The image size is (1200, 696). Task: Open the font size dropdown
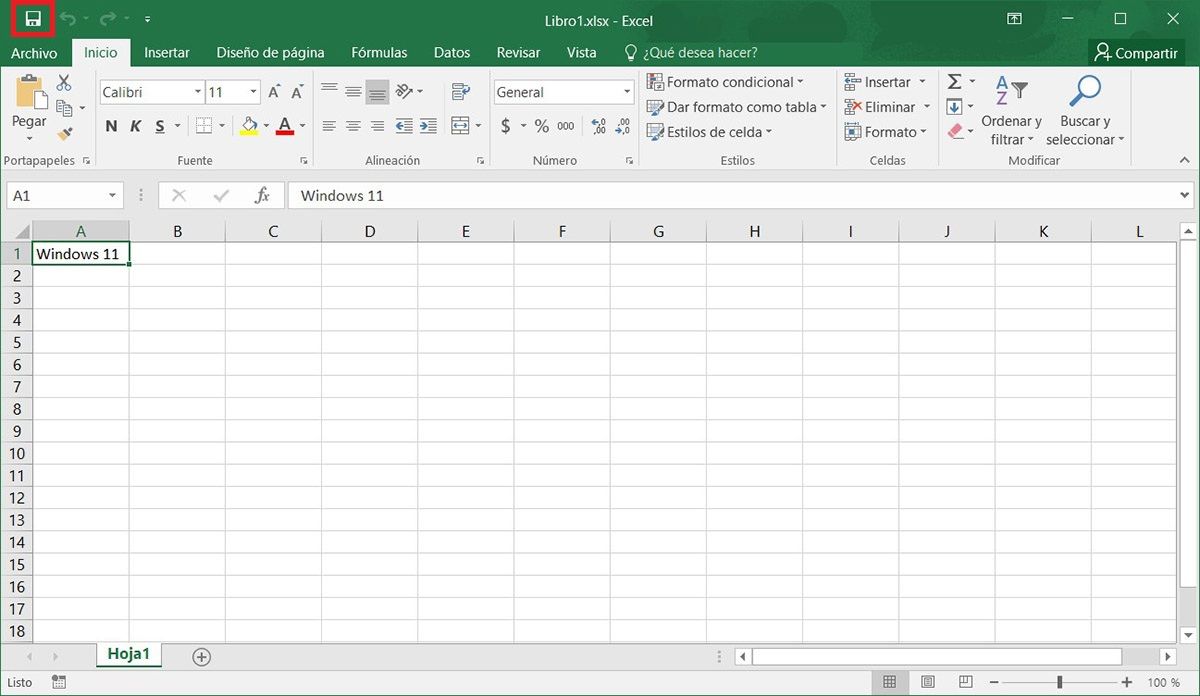252,91
